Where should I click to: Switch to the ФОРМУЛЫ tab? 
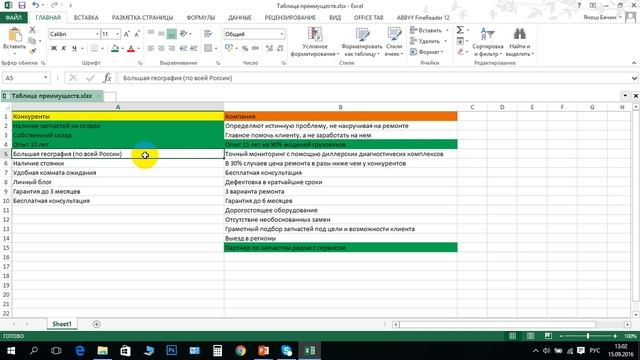201,18
